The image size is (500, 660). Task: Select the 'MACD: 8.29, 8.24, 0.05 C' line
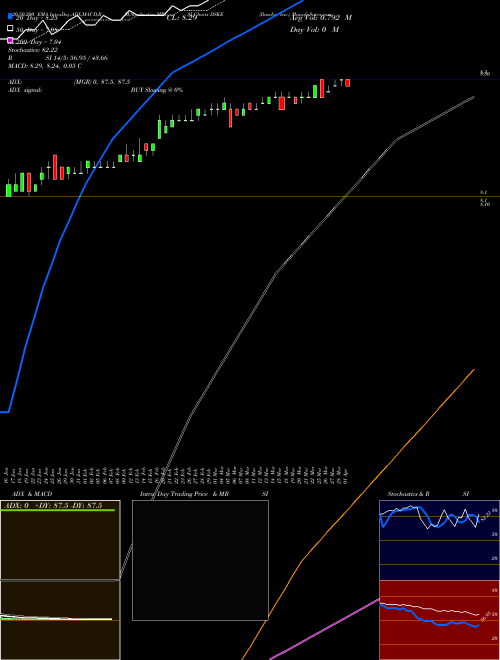pos(45,66)
